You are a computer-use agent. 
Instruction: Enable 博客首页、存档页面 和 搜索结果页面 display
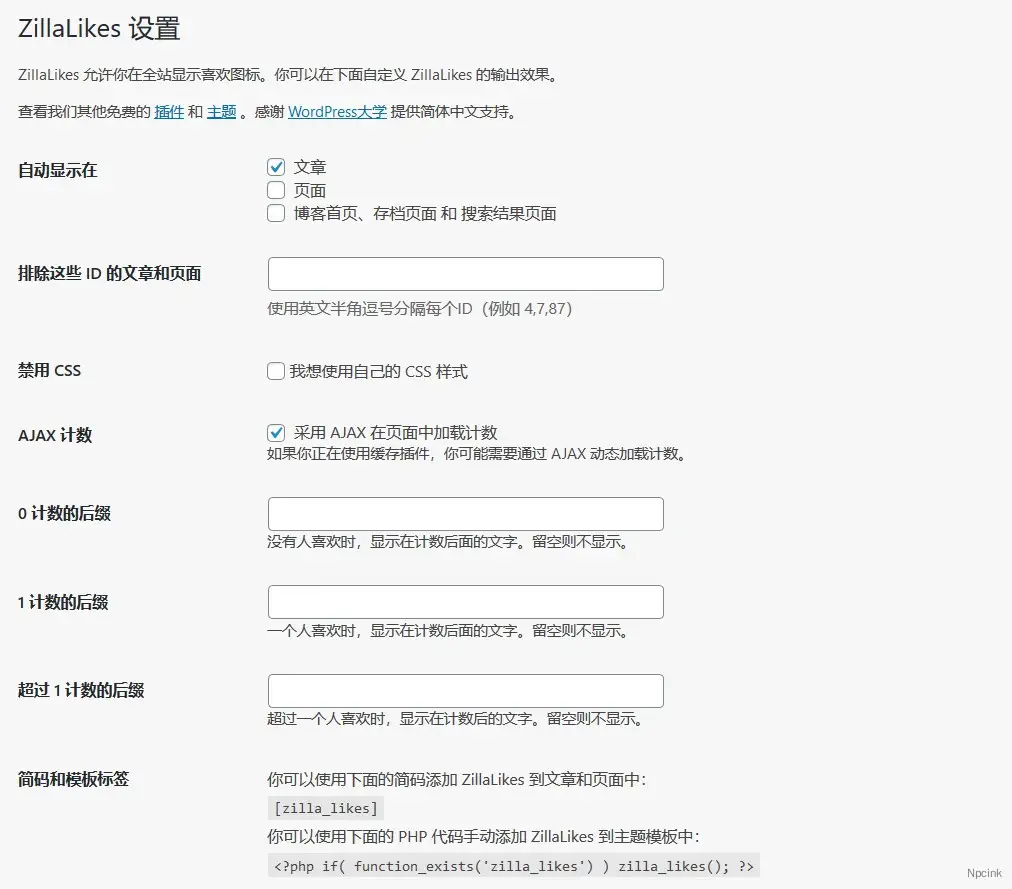[275, 213]
